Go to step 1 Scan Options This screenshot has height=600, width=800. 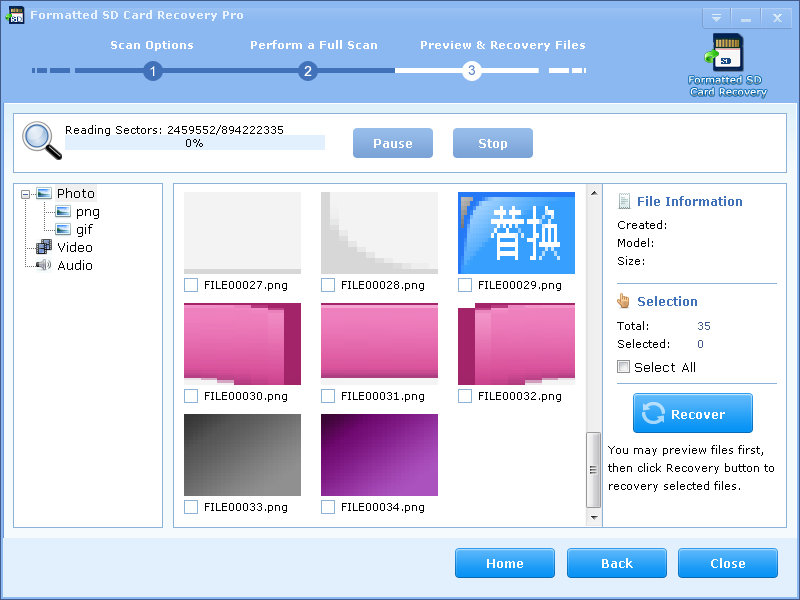pyautogui.click(x=152, y=71)
